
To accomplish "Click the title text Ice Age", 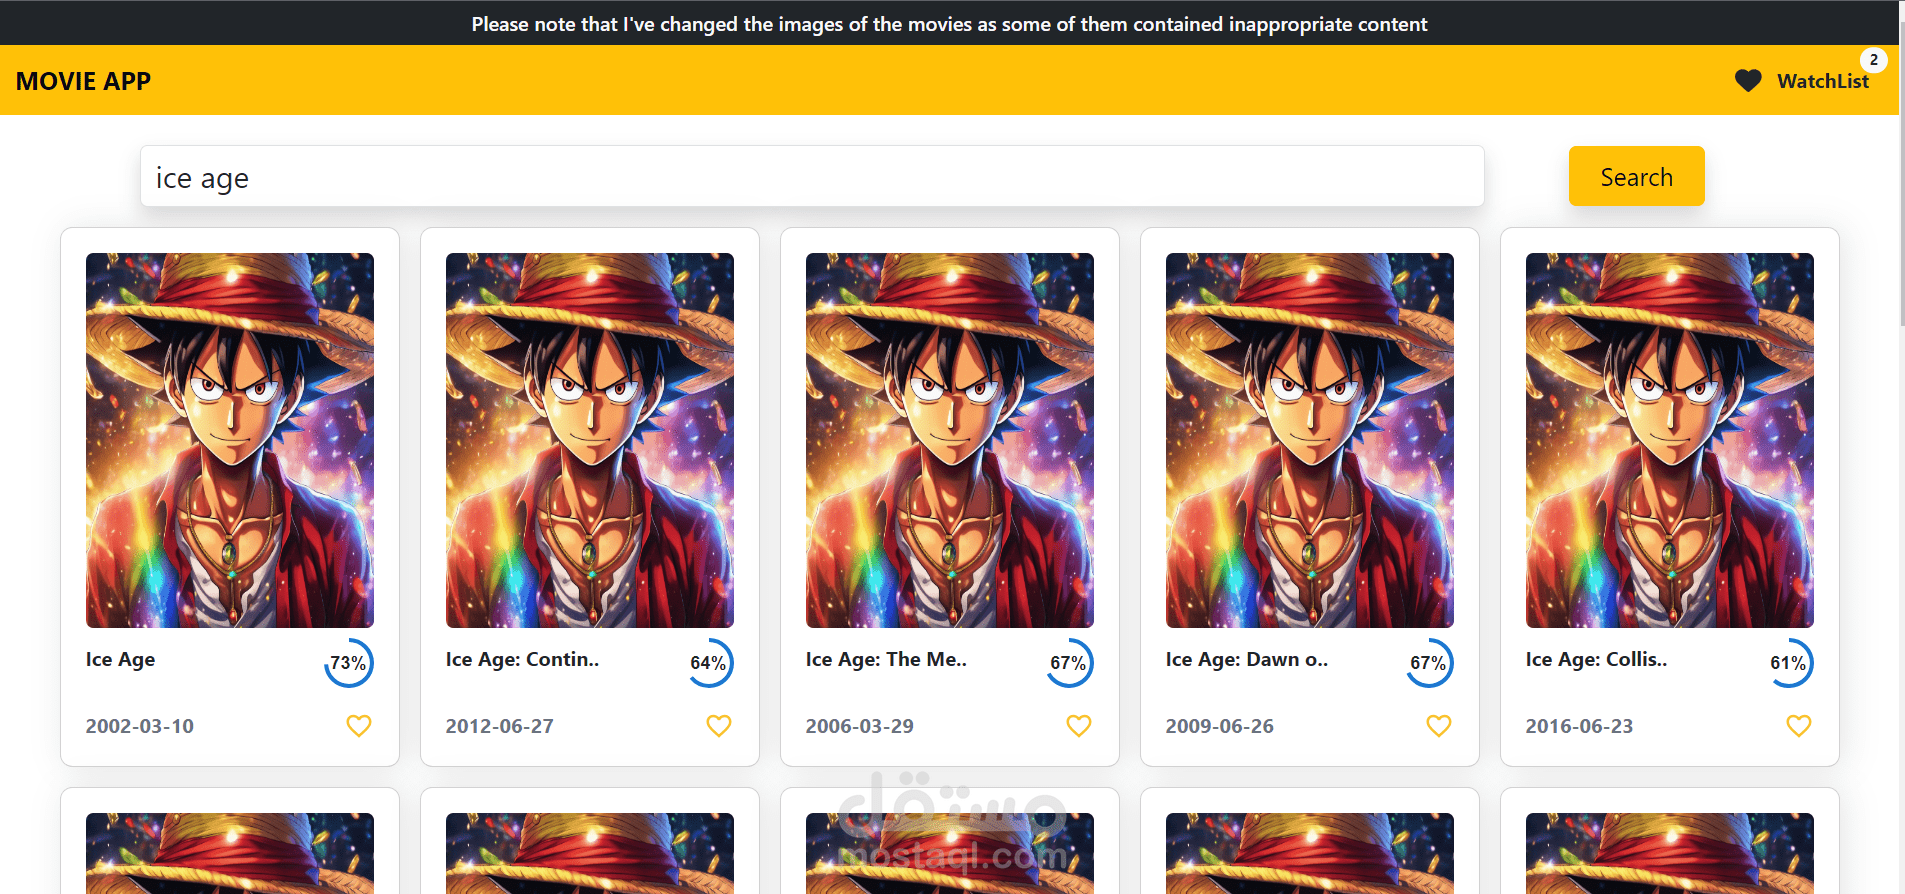I will 120,660.
